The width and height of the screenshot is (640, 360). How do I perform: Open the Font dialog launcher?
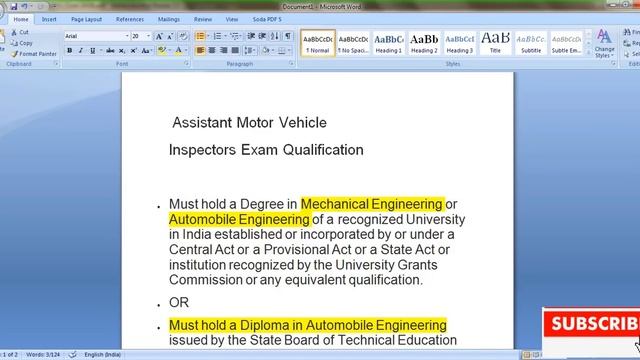point(187,64)
